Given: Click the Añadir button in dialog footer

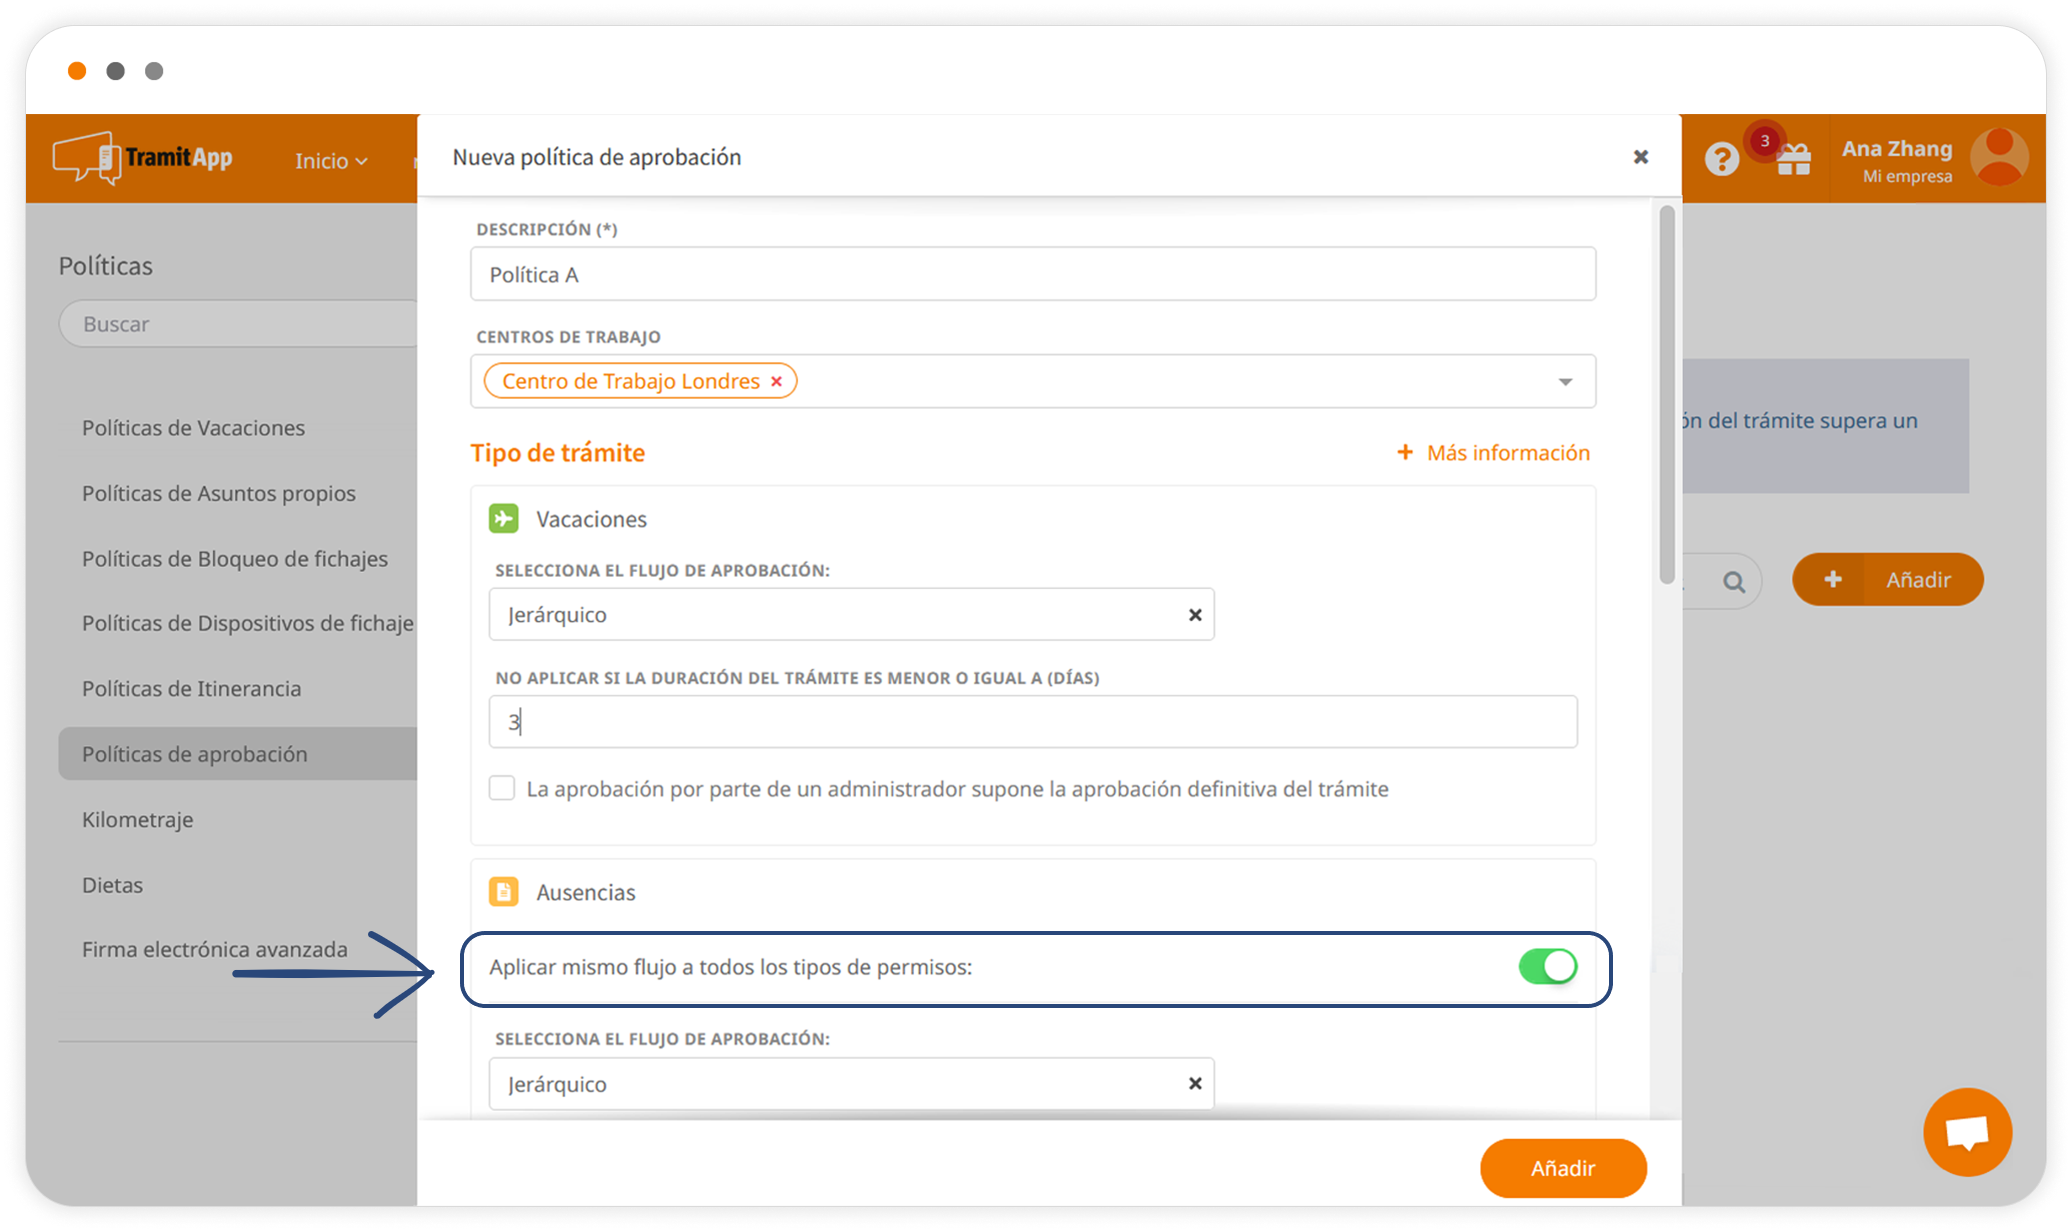Looking at the screenshot, I should [1562, 1168].
